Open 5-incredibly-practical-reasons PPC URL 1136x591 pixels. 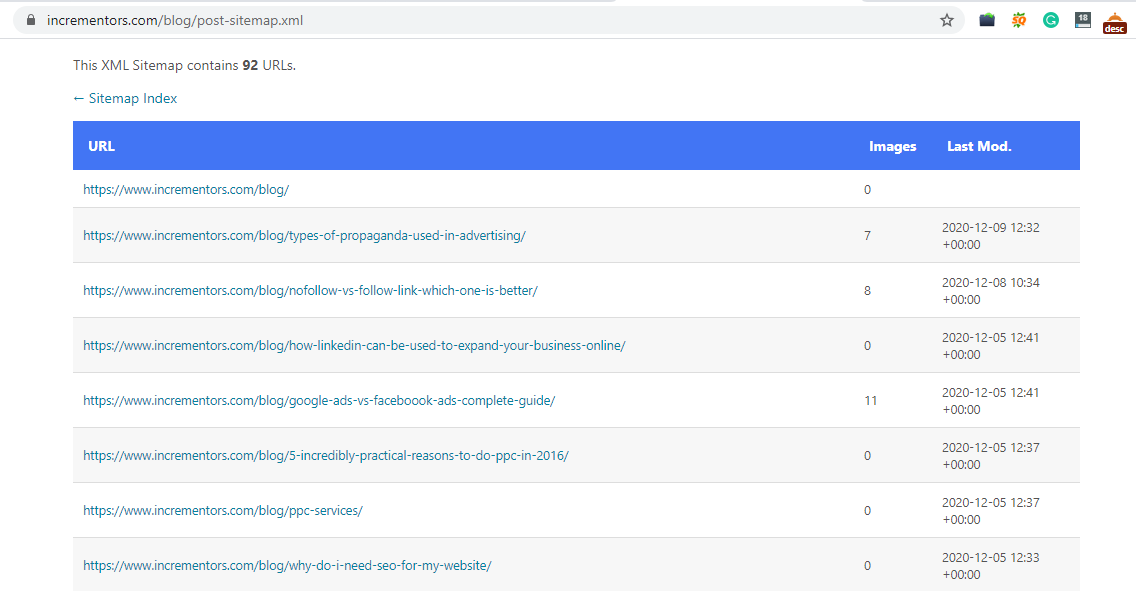[326, 456]
